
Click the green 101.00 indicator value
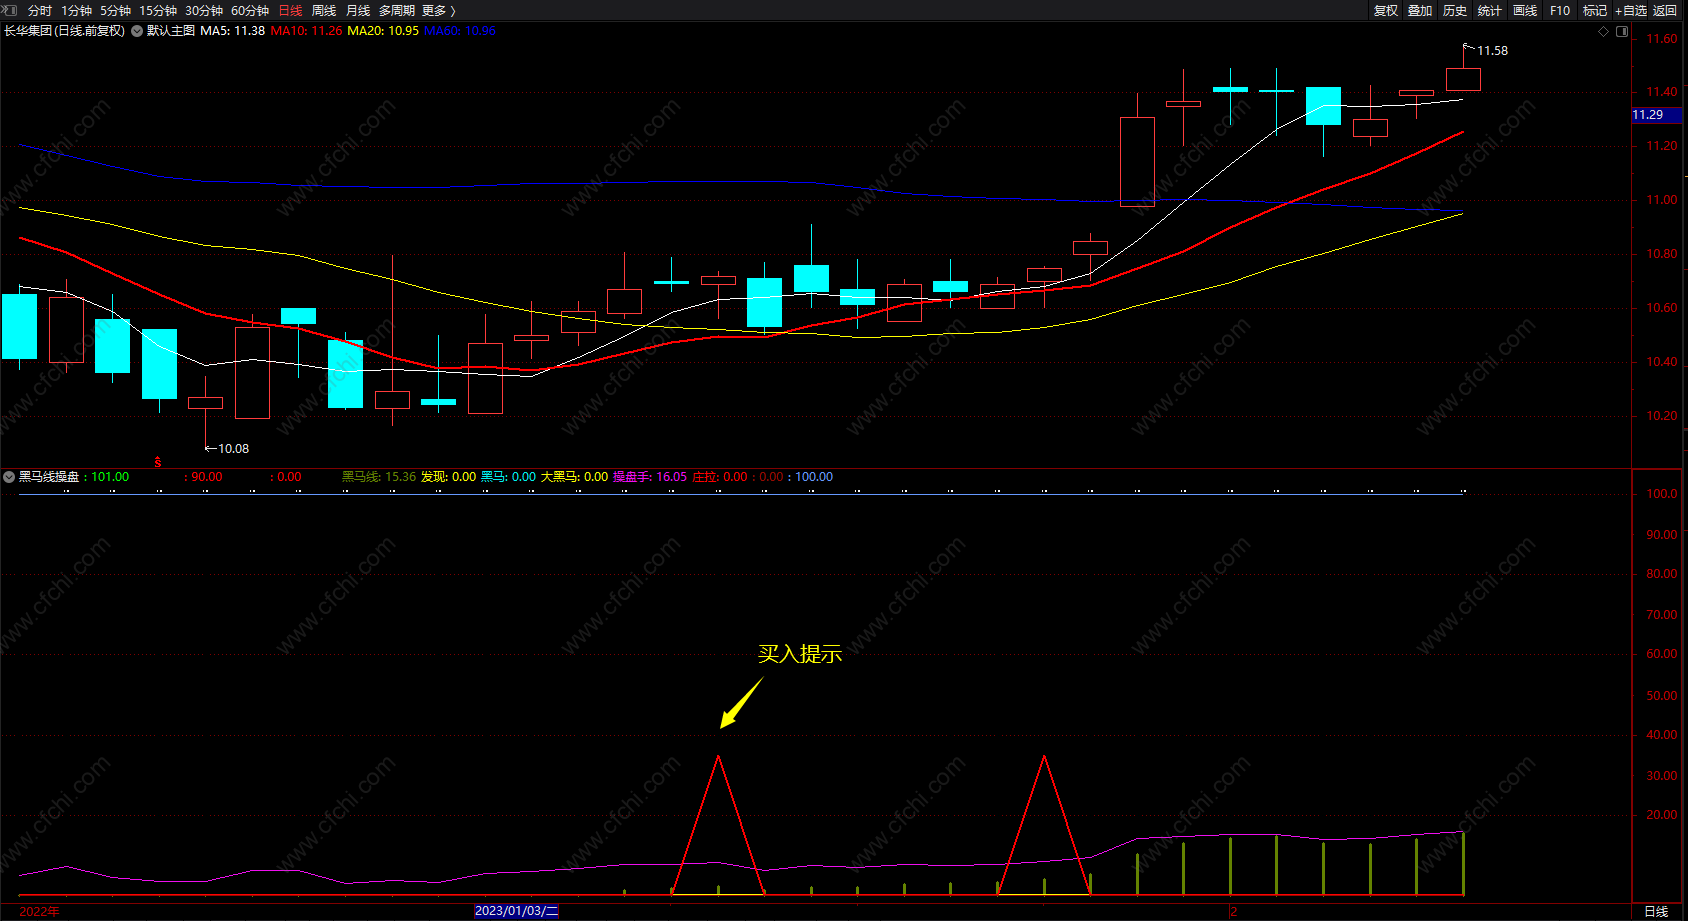point(110,477)
